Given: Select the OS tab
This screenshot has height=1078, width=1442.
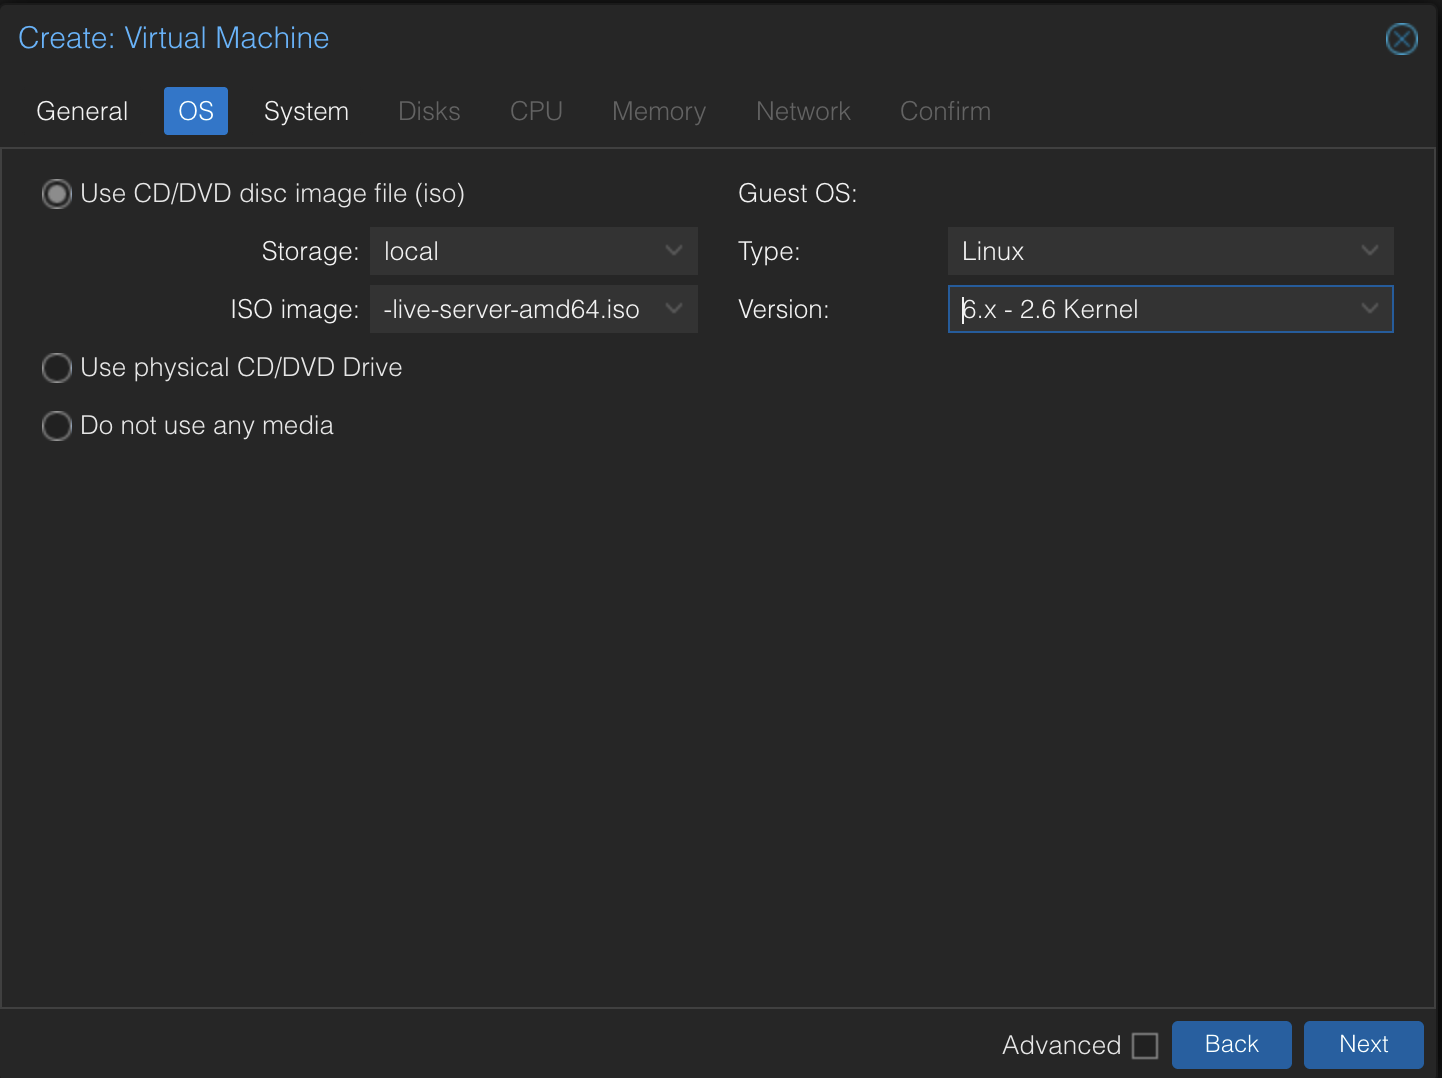Looking at the screenshot, I should click(195, 111).
